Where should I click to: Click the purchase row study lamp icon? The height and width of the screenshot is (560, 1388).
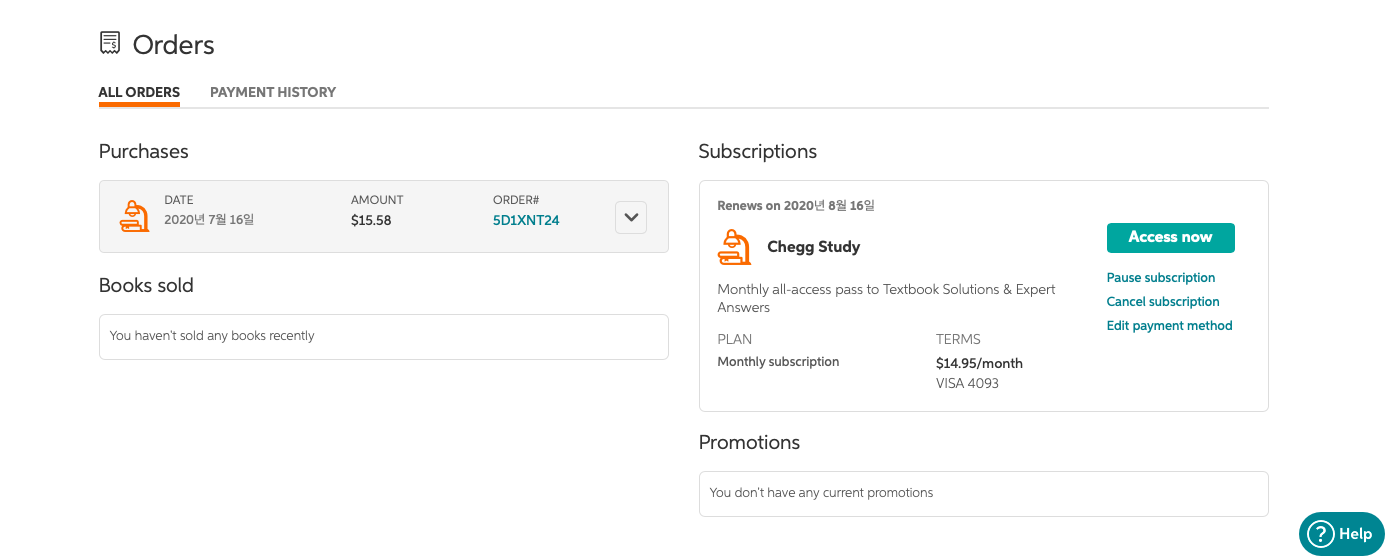click(x=134, y=216)
